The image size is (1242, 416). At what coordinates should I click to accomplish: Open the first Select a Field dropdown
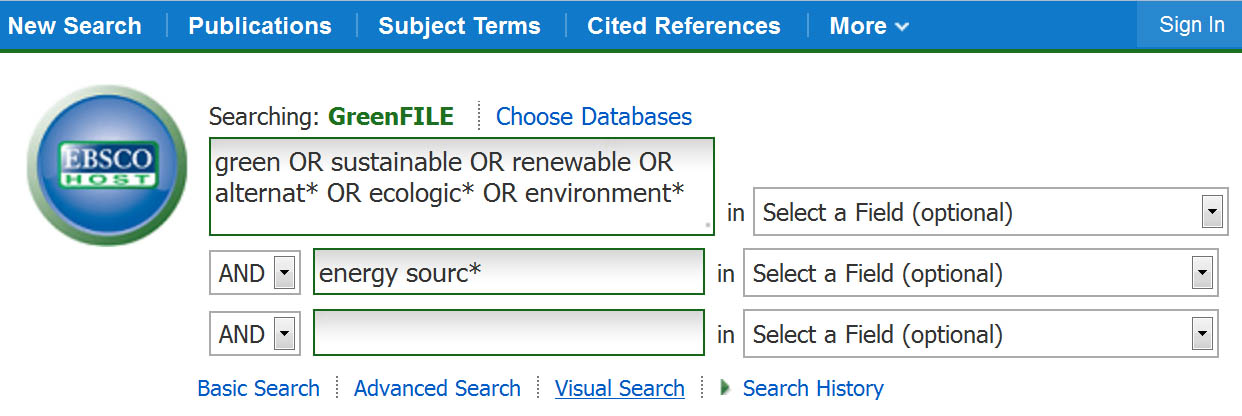[990, 212]
